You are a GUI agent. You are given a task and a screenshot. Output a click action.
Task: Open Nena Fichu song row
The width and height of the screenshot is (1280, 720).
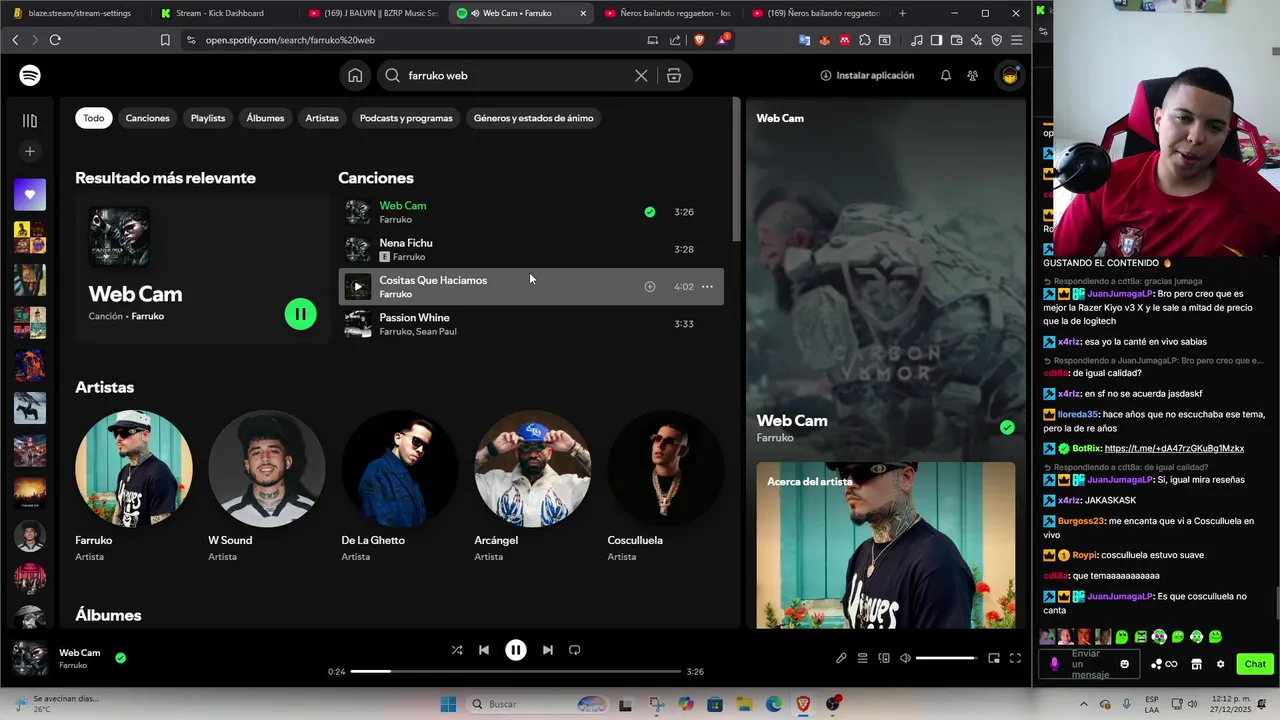click(x=531, y=249)
